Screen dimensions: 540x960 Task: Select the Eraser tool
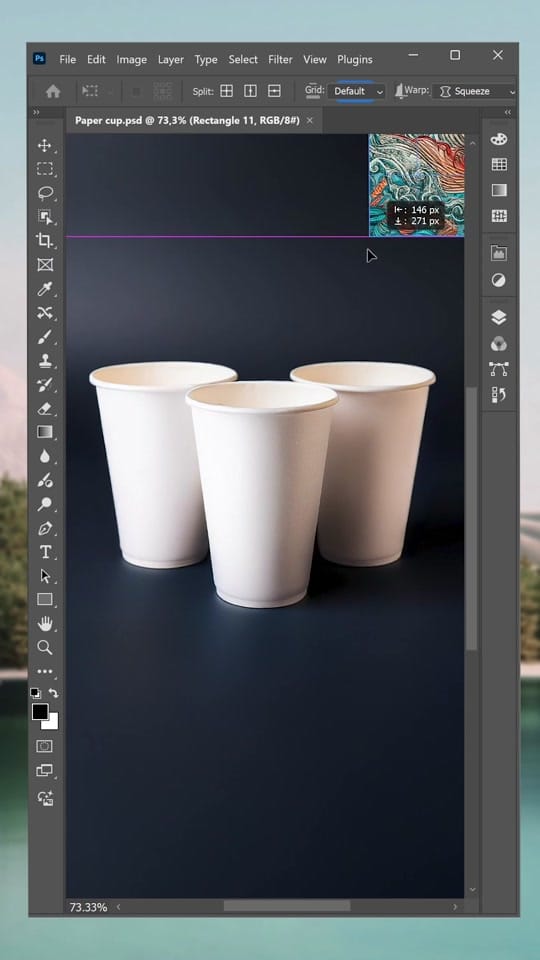click(45, 409)
